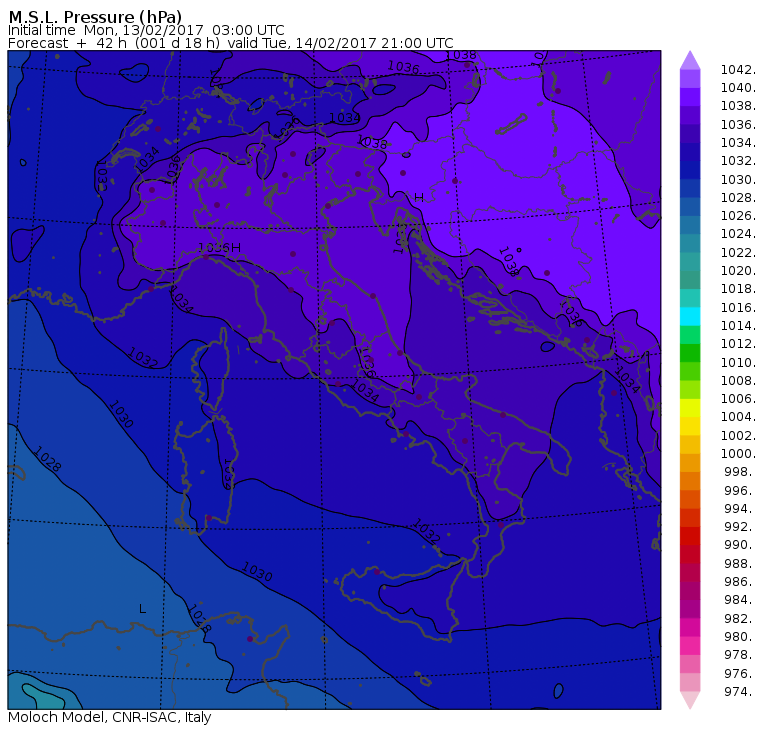
Task: Click the legend value '992.'
Action: [x=740, y=526]
